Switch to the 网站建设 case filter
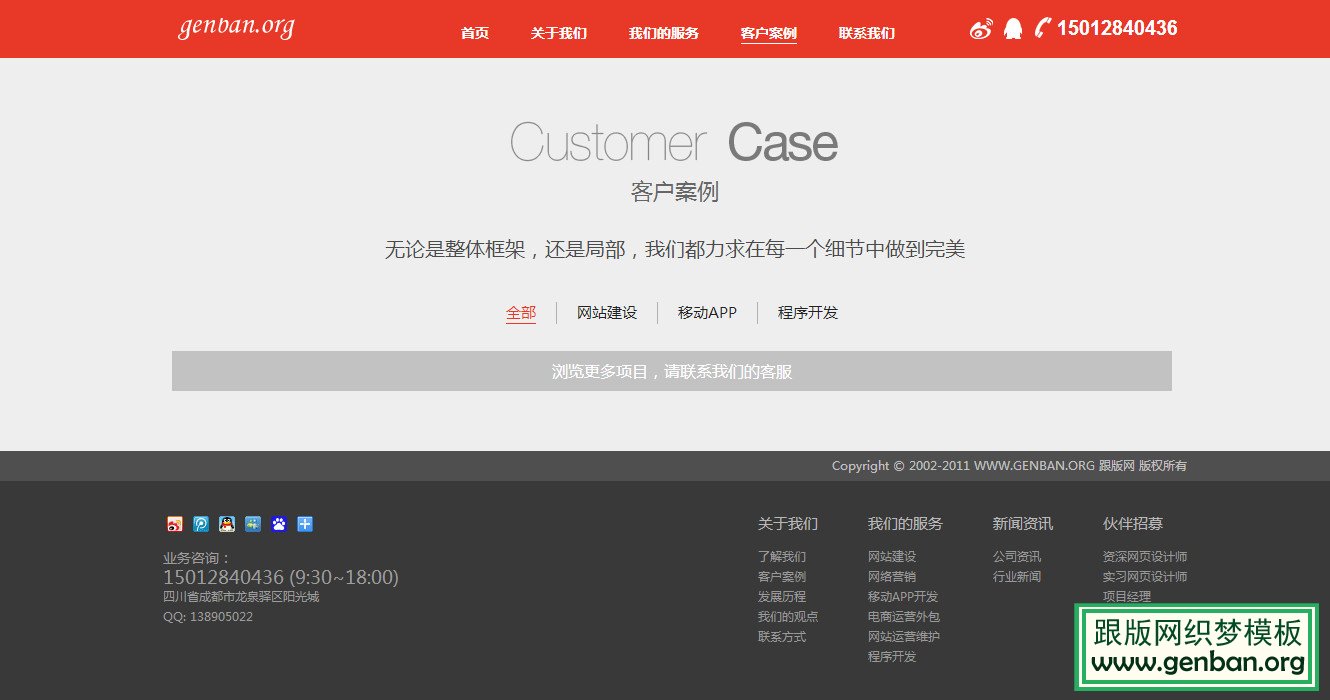 606,312
